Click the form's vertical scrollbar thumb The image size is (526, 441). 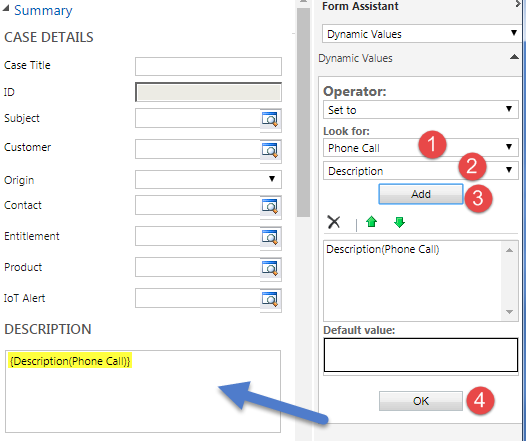(303, 112)
